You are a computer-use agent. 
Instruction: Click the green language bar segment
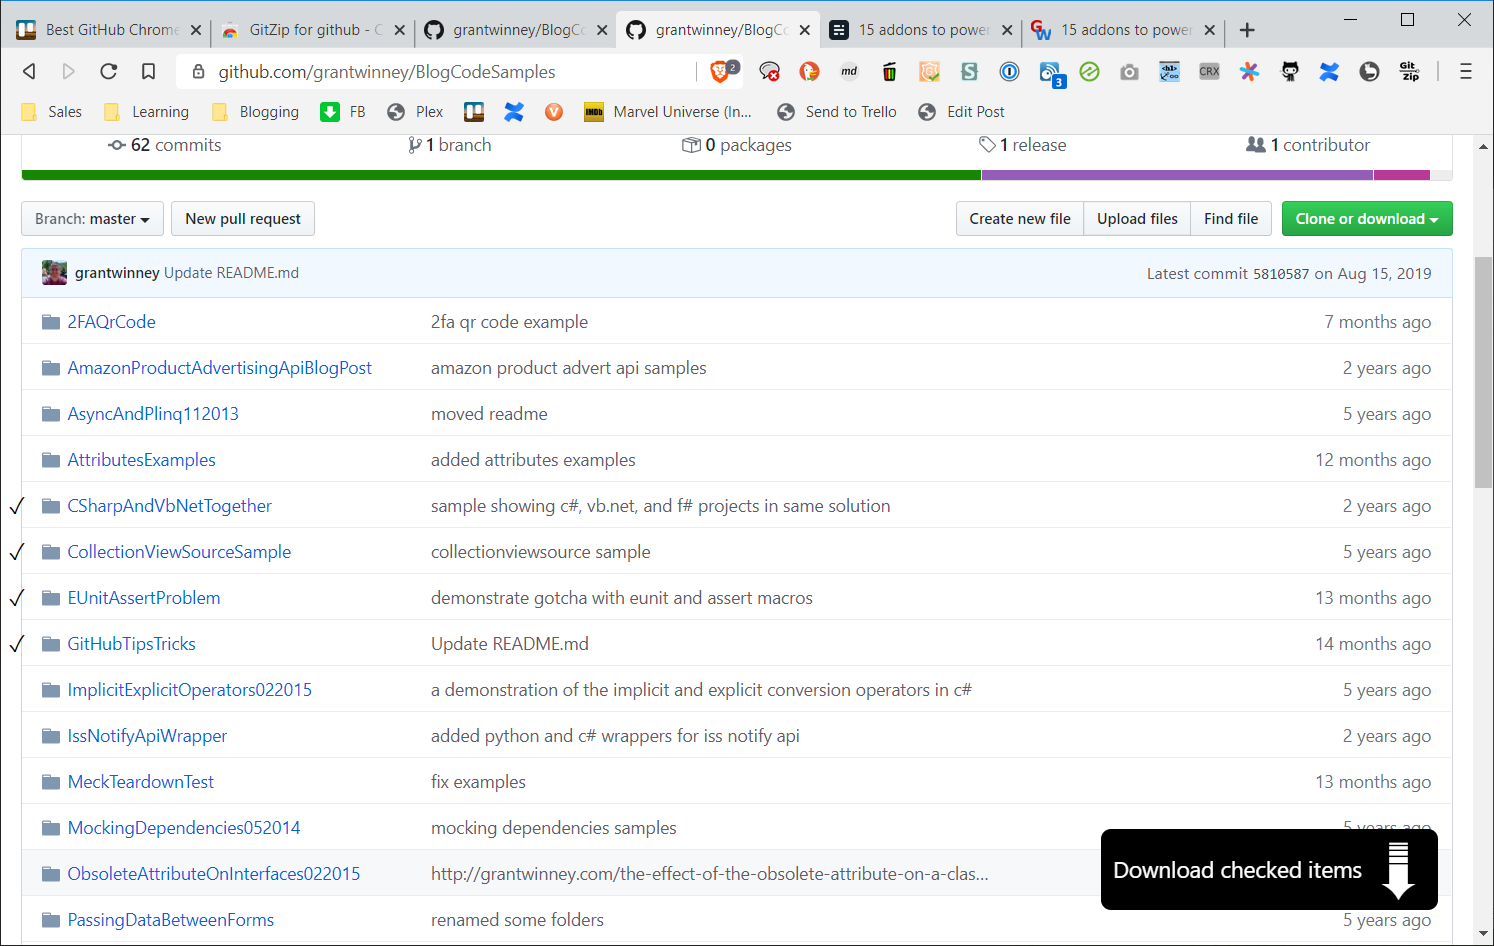click(500, 175)
